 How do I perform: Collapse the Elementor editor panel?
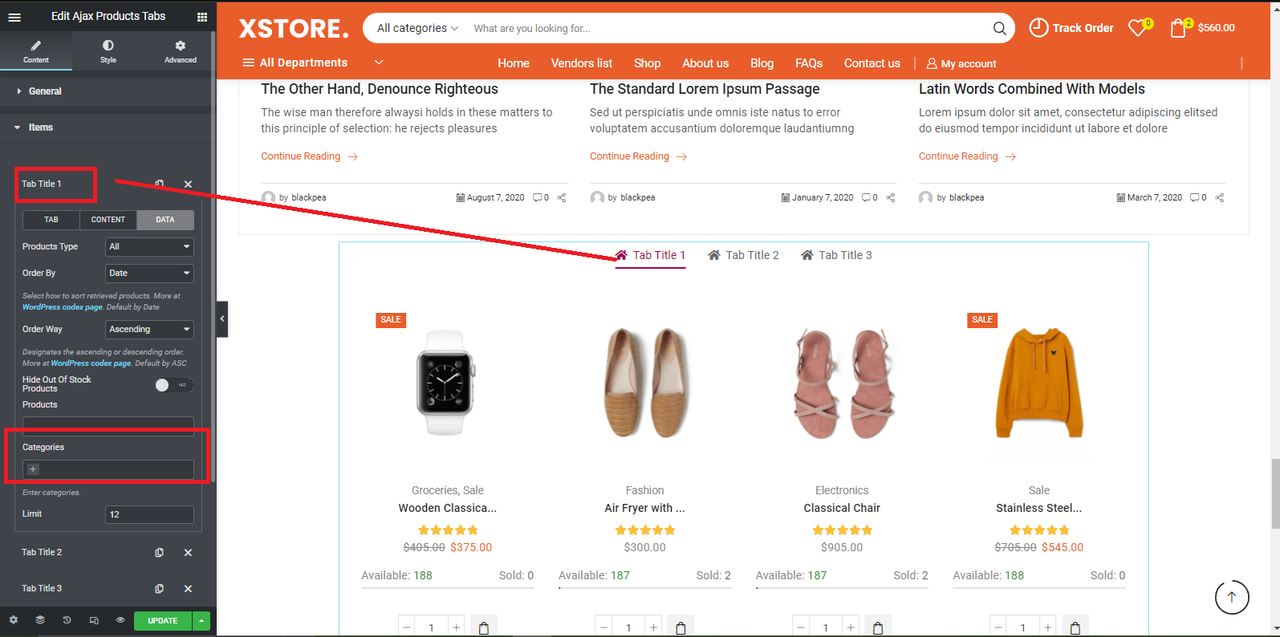coord(222,319)
